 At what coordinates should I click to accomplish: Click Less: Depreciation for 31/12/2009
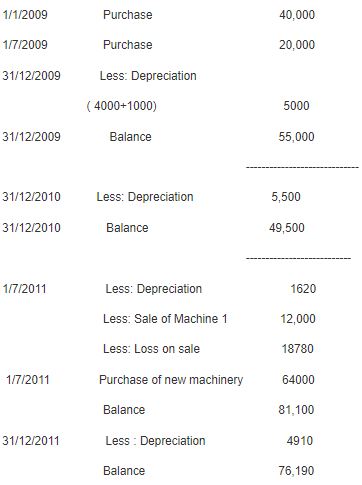click(148, 76)
